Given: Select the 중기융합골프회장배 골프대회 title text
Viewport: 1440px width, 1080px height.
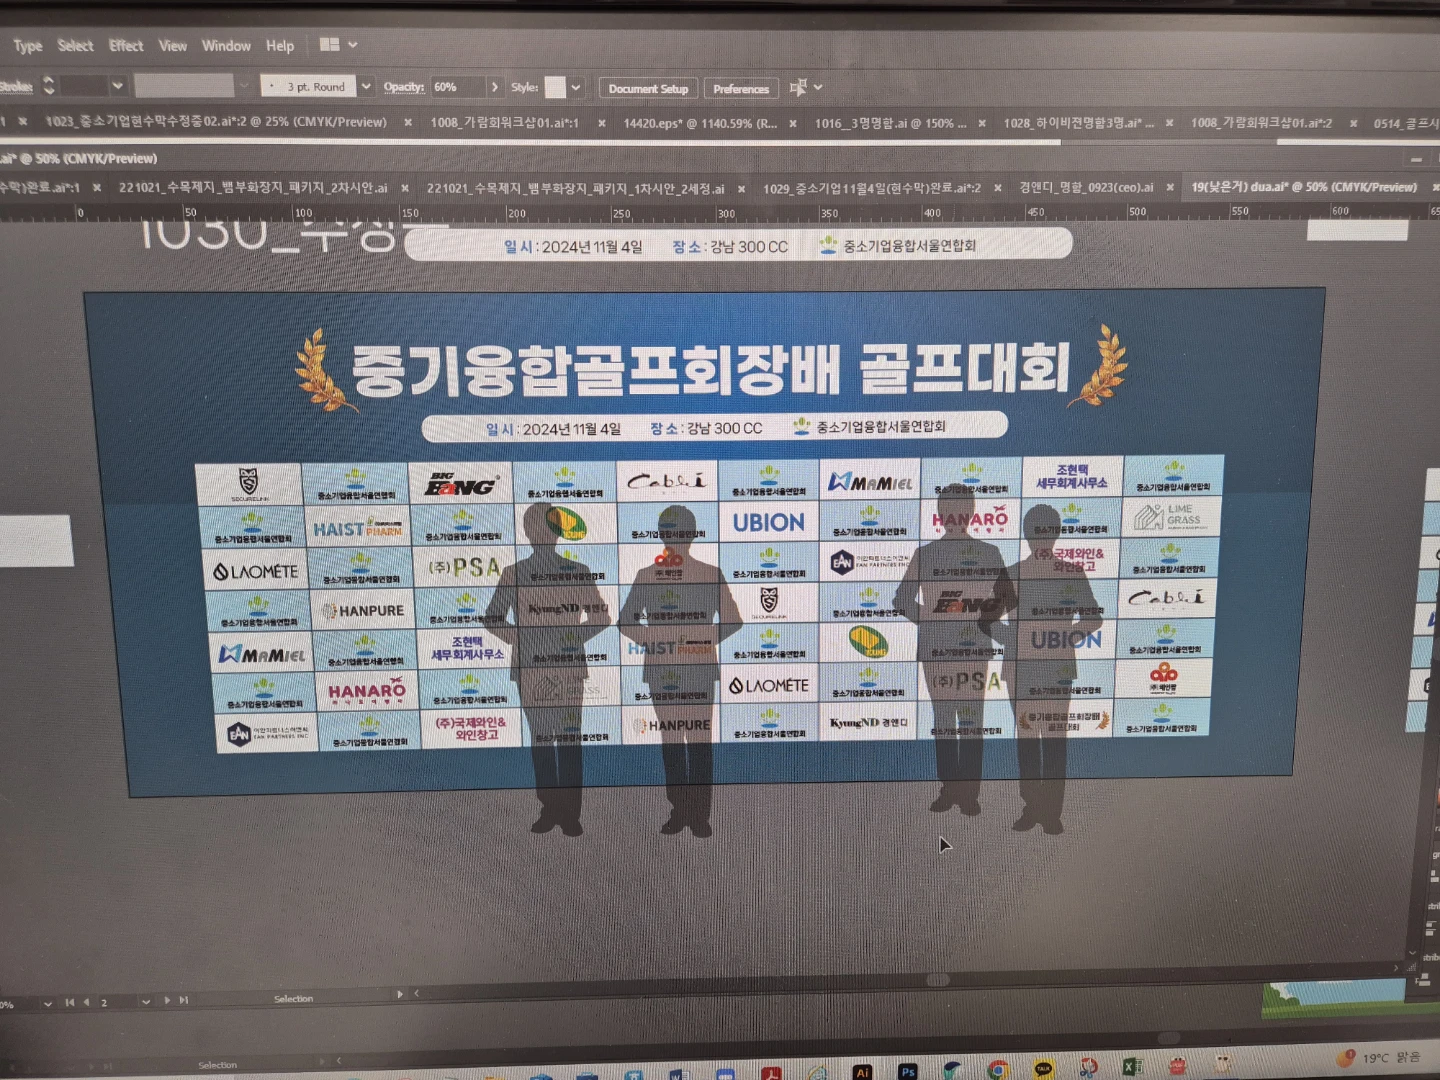Looking at the screenshot, I should (711, 369).
